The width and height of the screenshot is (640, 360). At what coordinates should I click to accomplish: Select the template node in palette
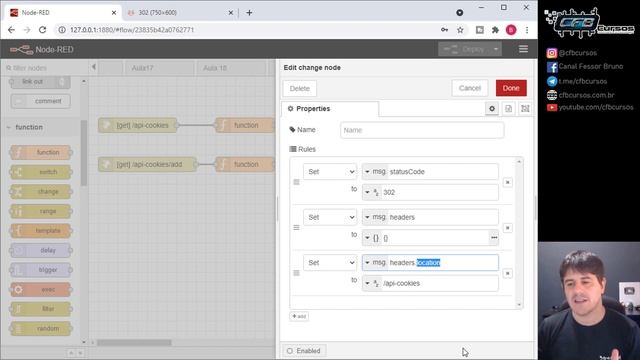41,231
